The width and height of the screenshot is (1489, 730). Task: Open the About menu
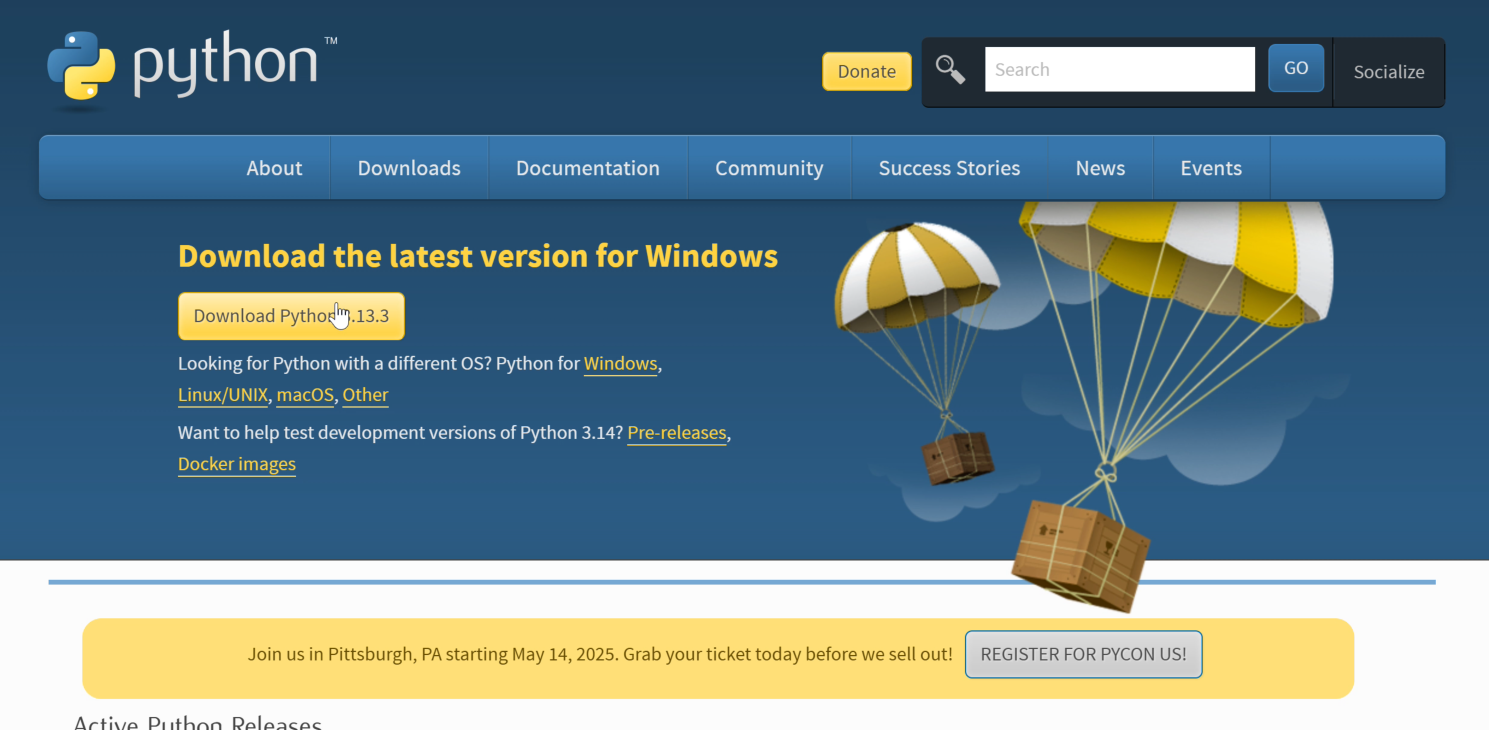(x=274, y=168)
